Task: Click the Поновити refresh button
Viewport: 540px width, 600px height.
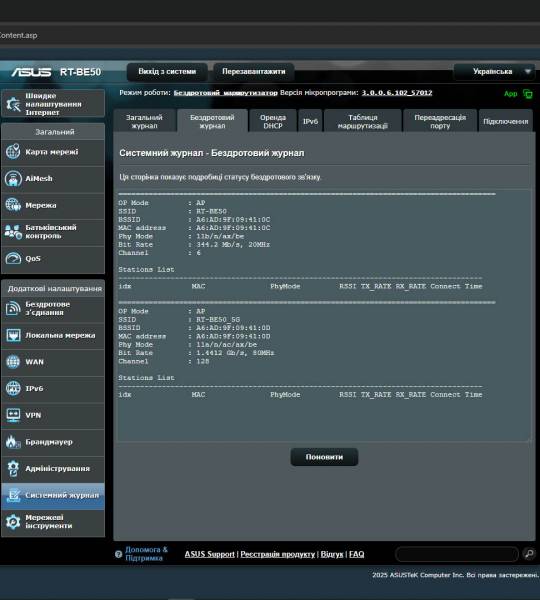Action: click(324, 457)
